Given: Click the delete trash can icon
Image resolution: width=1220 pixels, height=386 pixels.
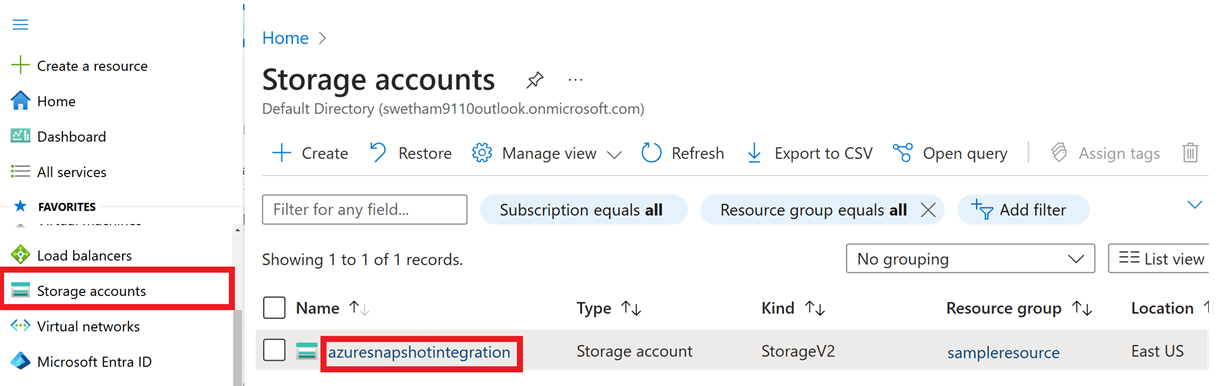Looking at the screenshot, I should pyautogui.click(x=1190, y=153).
